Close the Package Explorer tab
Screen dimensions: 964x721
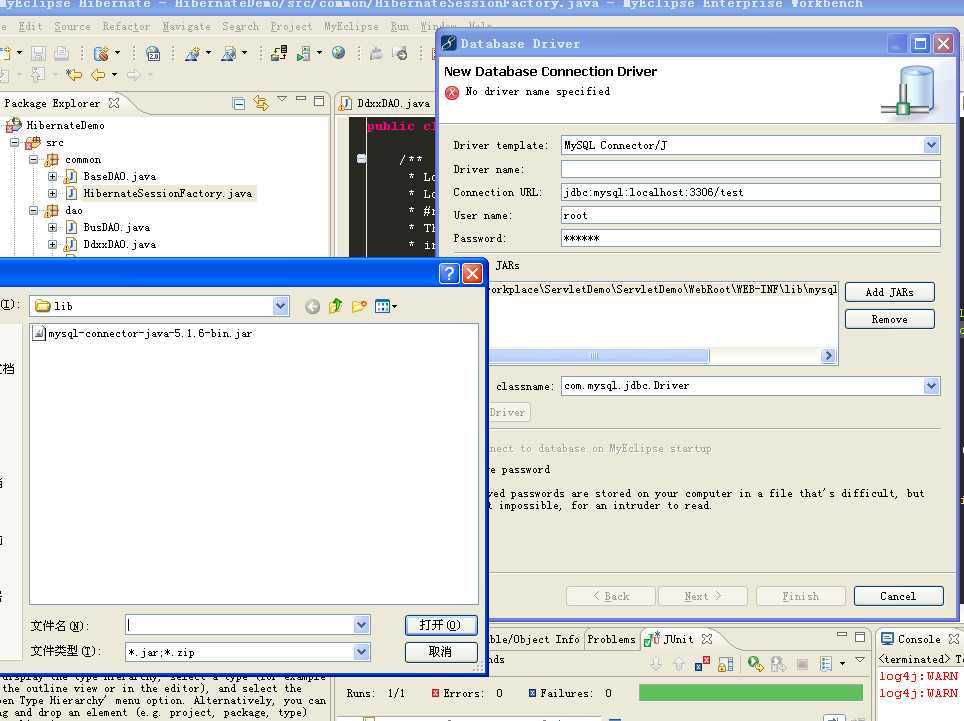click(x=114, y=103)
